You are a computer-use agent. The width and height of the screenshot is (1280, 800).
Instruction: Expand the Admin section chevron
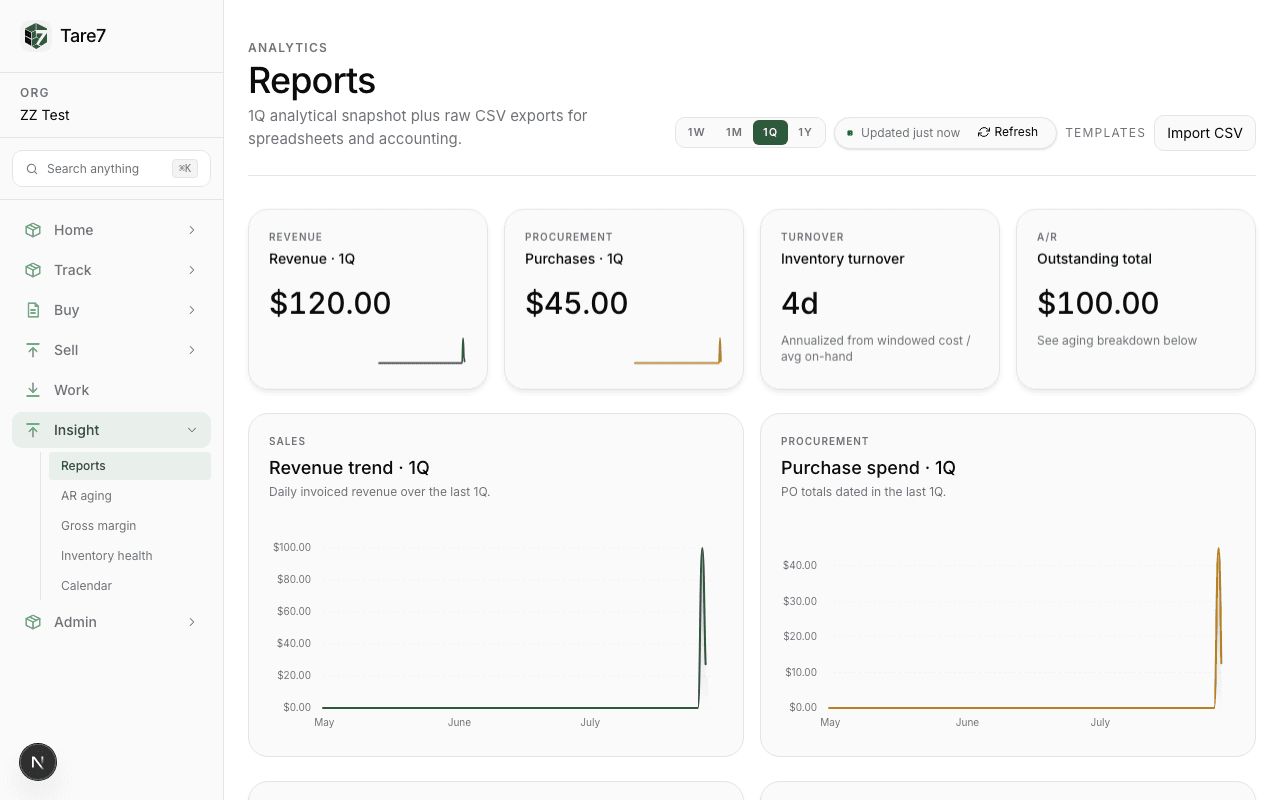tap(191, 622)
